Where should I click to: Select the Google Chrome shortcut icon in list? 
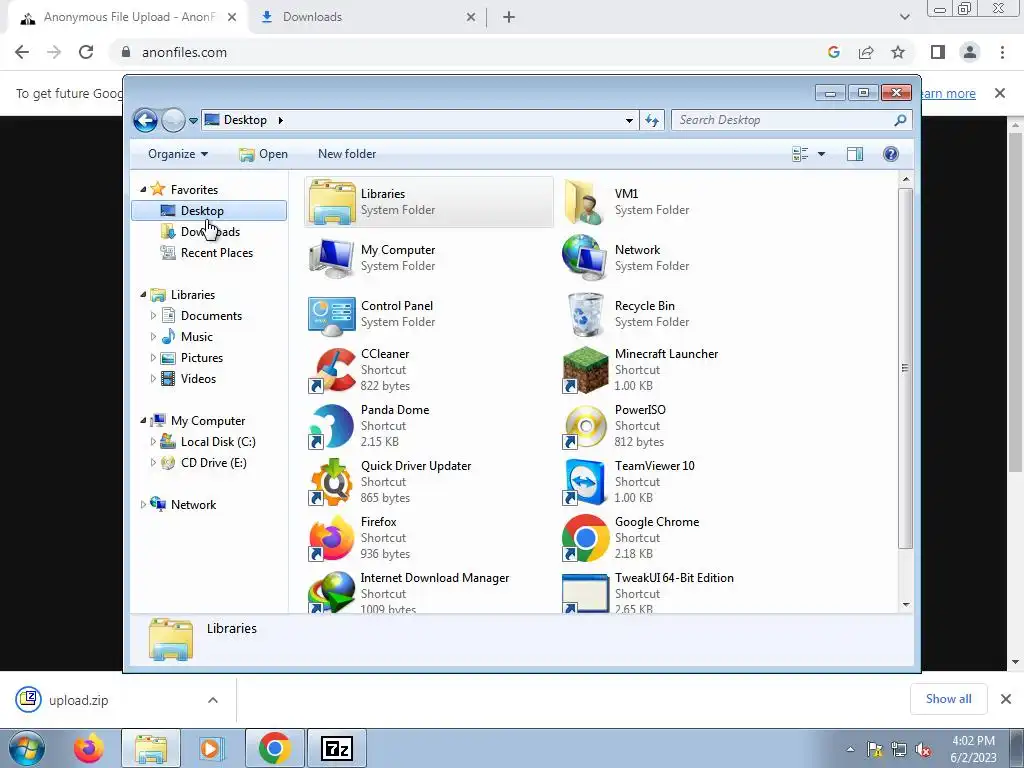click(x=585, y=539)
